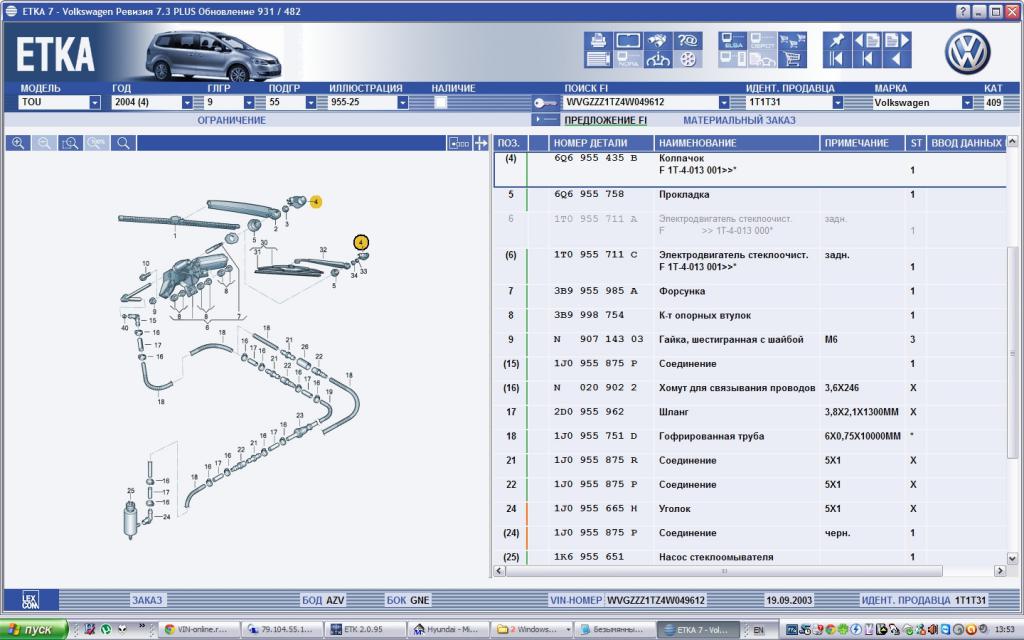
Task: Zoom in on the illustration
Action: coord(18,143)
